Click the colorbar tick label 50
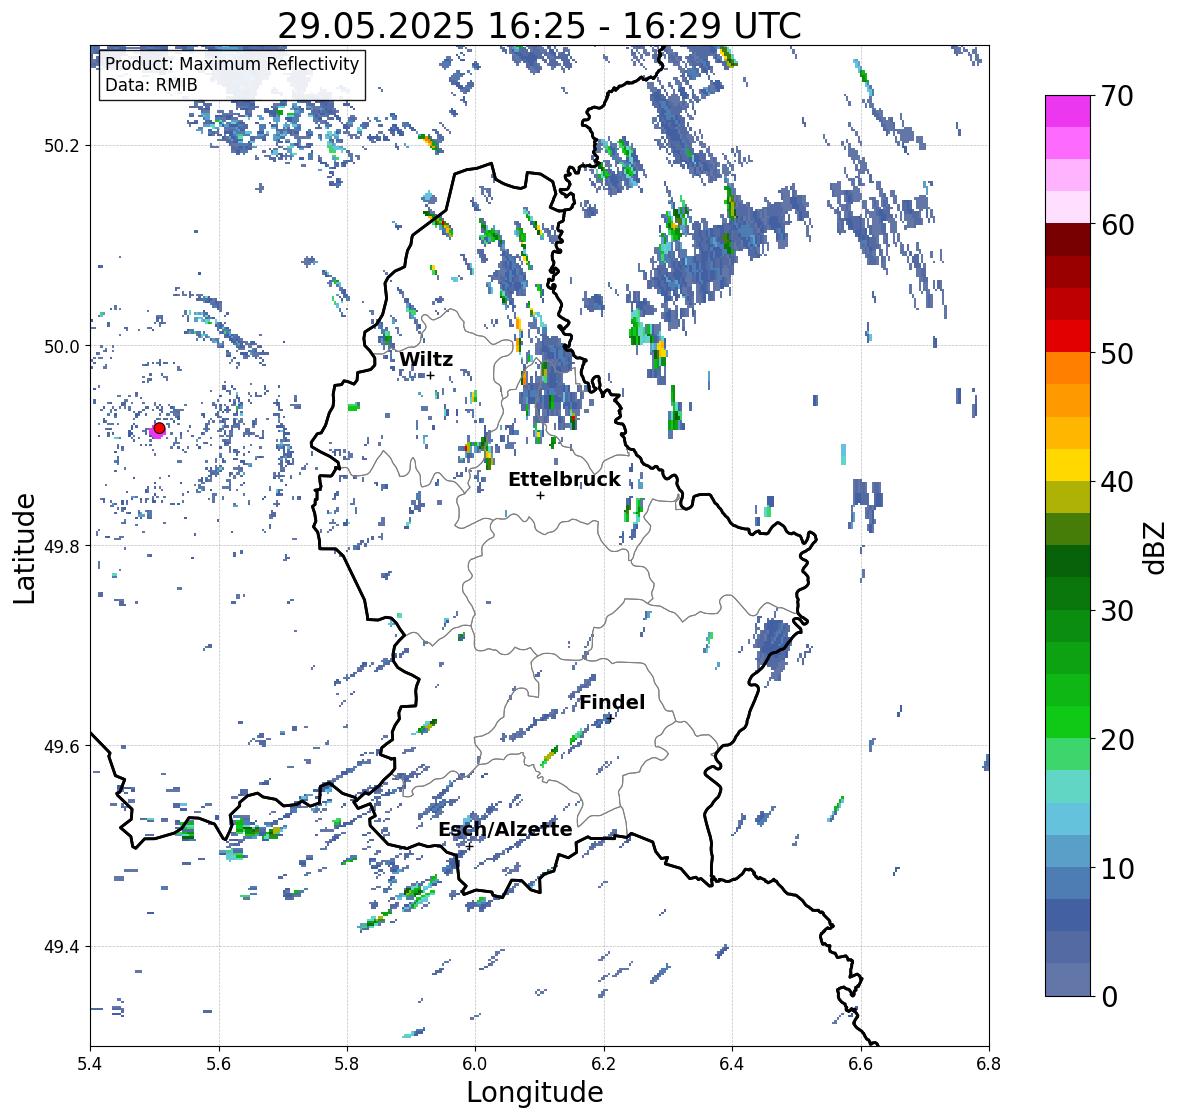This screenshot has width=1179, height=1117. (1117, 353)
